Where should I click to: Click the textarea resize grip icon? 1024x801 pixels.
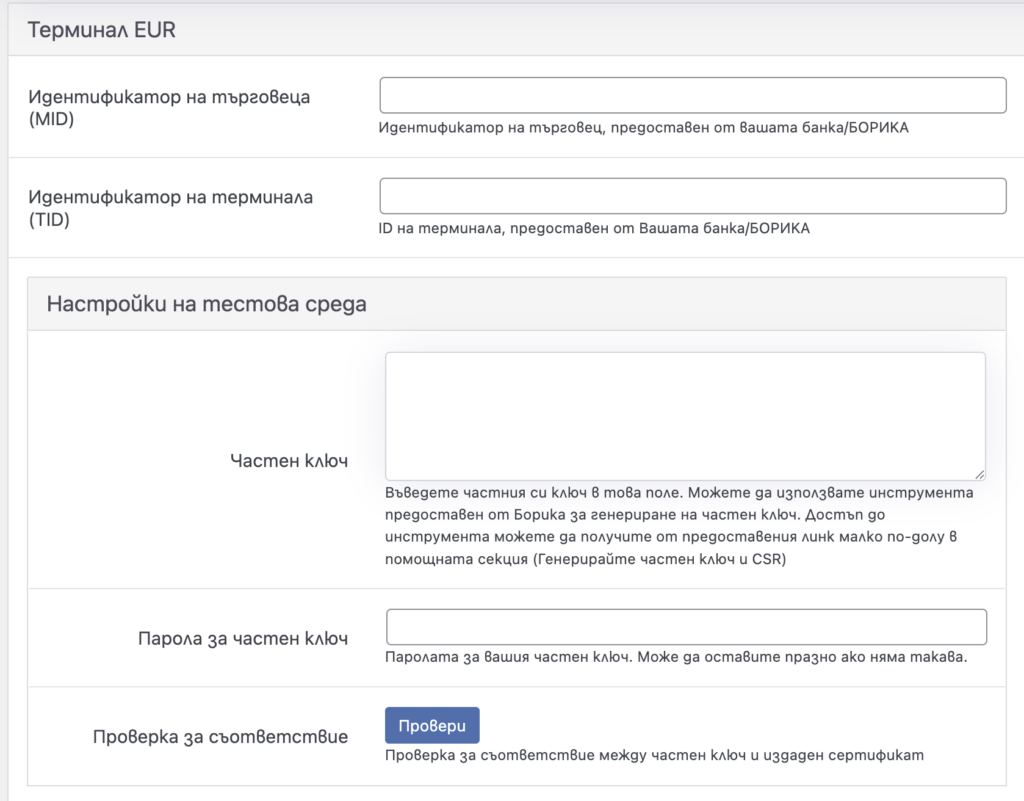(x=978, y=473)
